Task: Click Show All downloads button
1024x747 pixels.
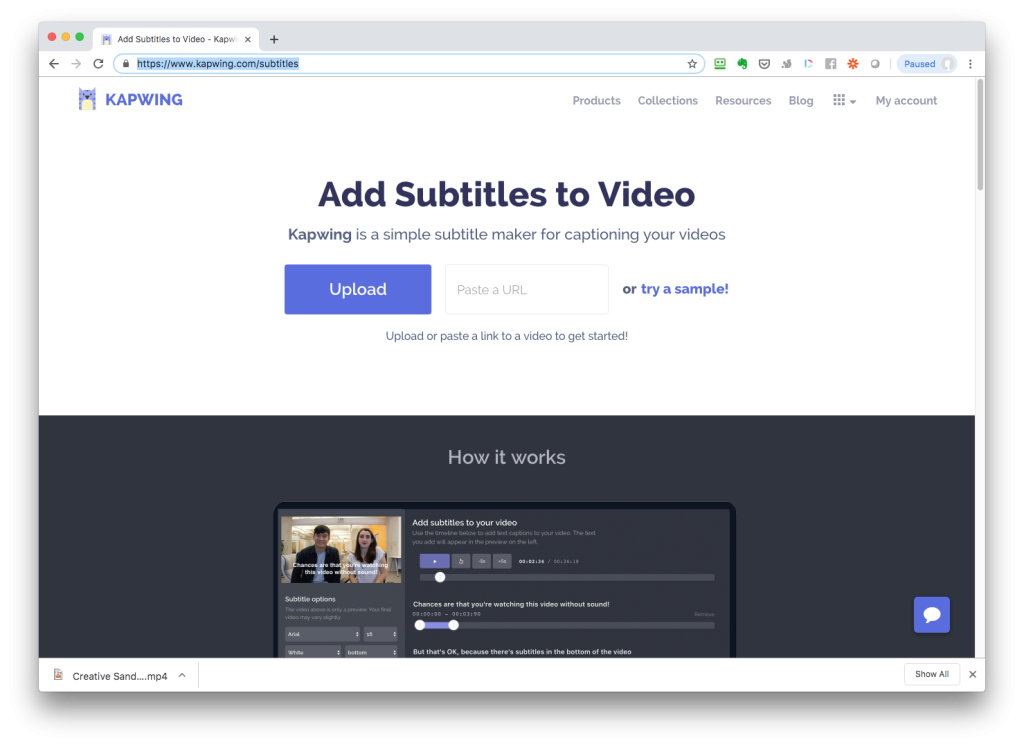Action: point(932,674)
